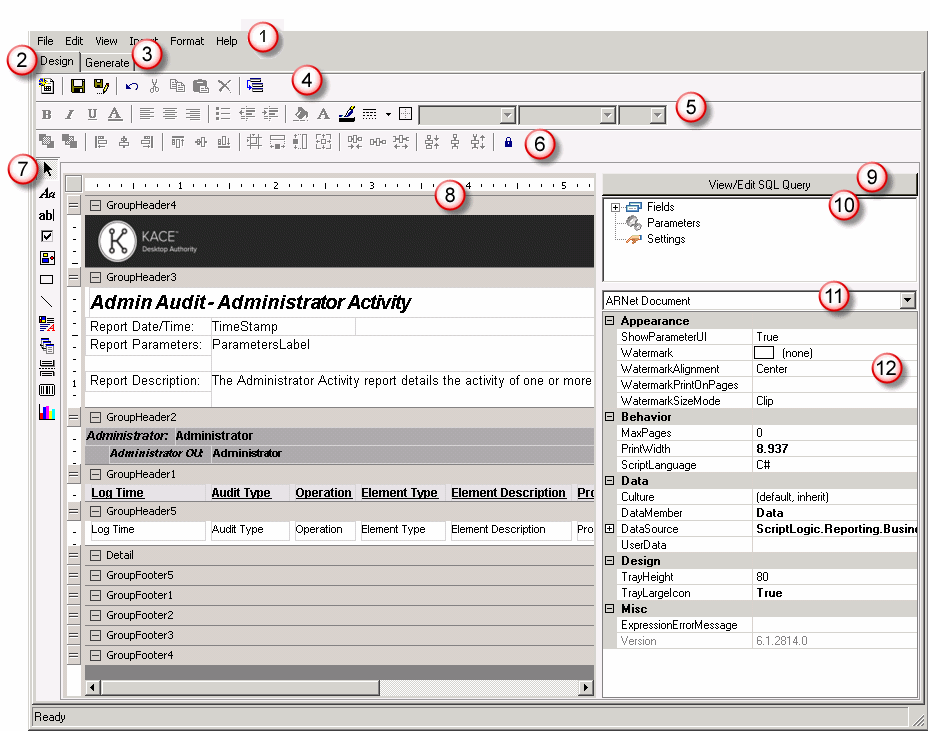This screenshot has height=731, width=930.
Task: Click the Save icon in the toolbar
Action: pyautogui.click(x=78, y=86)
